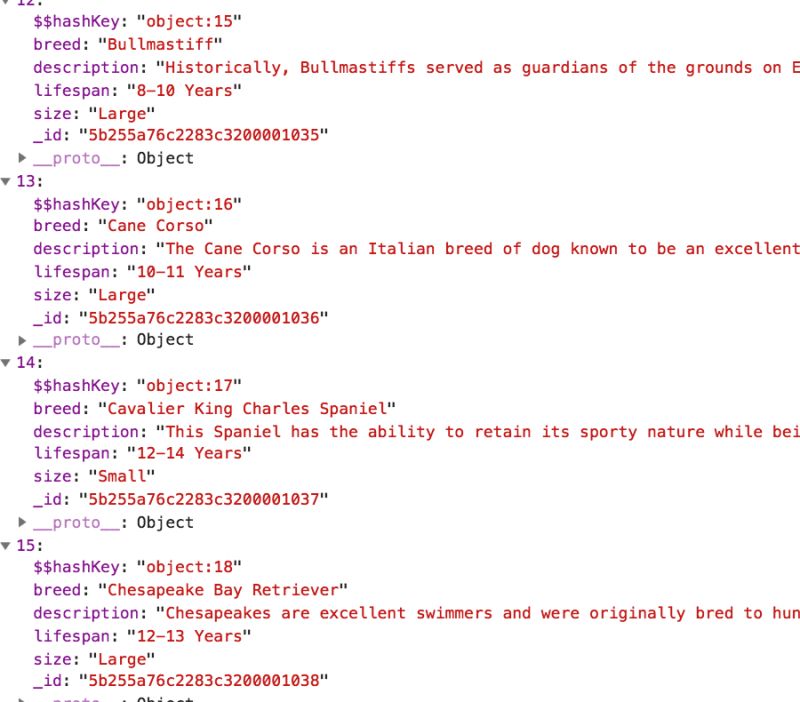The height and width of the screenshot is (702, 800).
Task: Expand __proto__ under the Cane Corso object
Action: coord(22,339)
